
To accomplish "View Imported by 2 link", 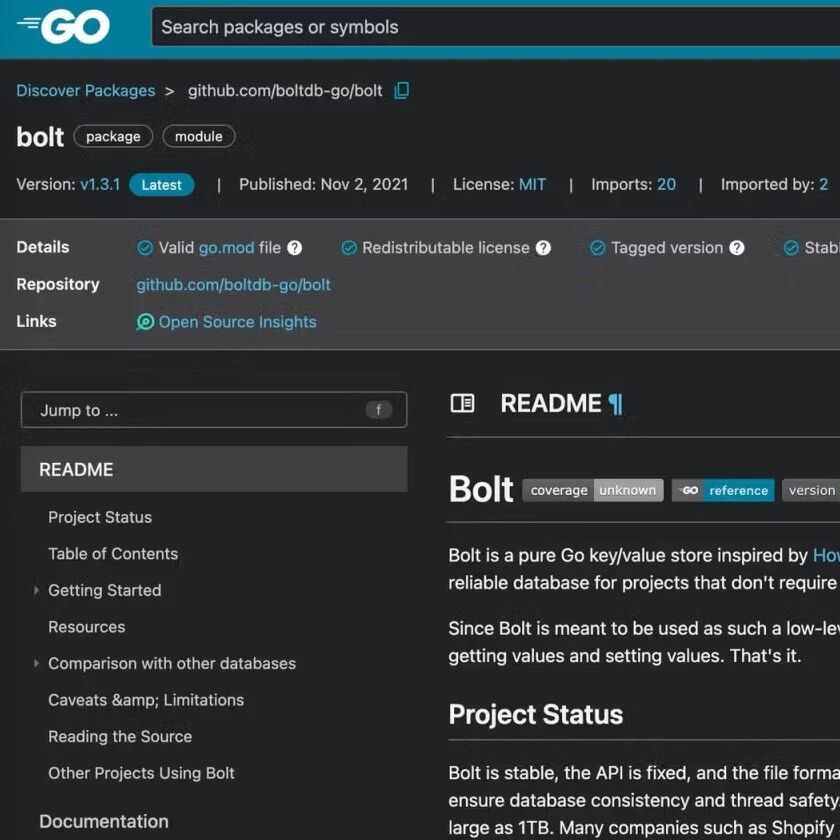I will pyautogui.click(x=823, y=184).
